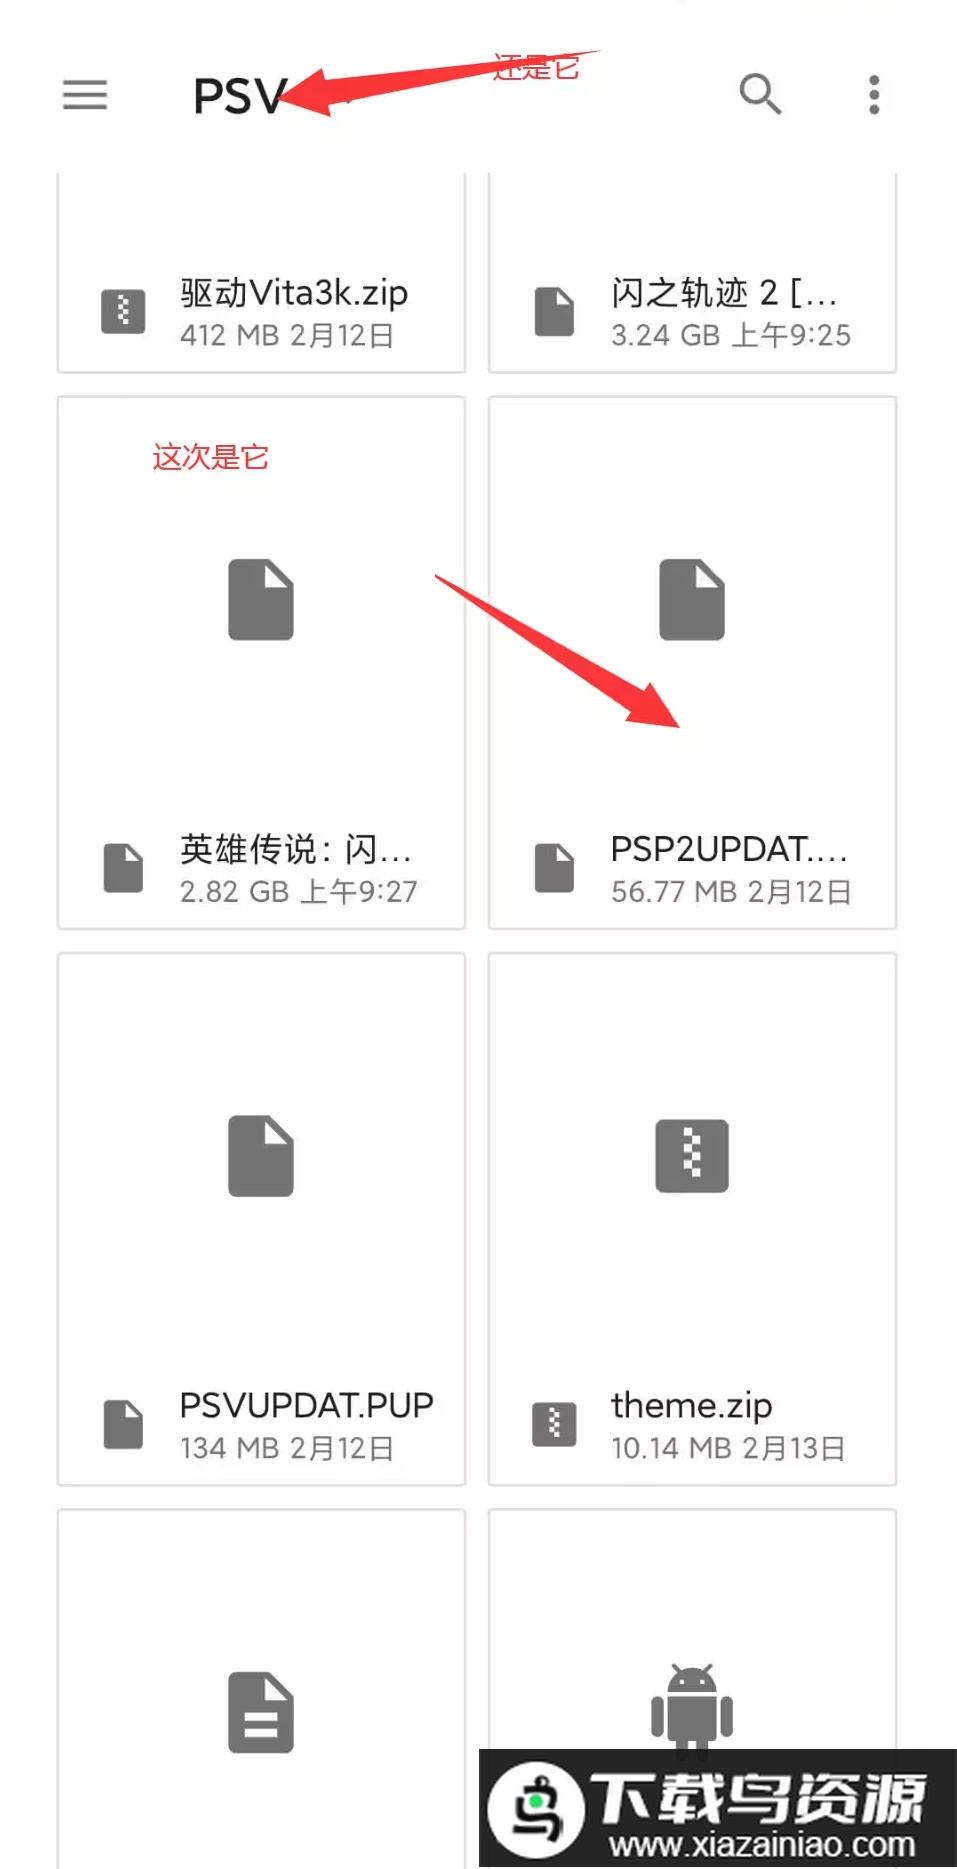Open the three-dot overflow menu

(874, 95)
